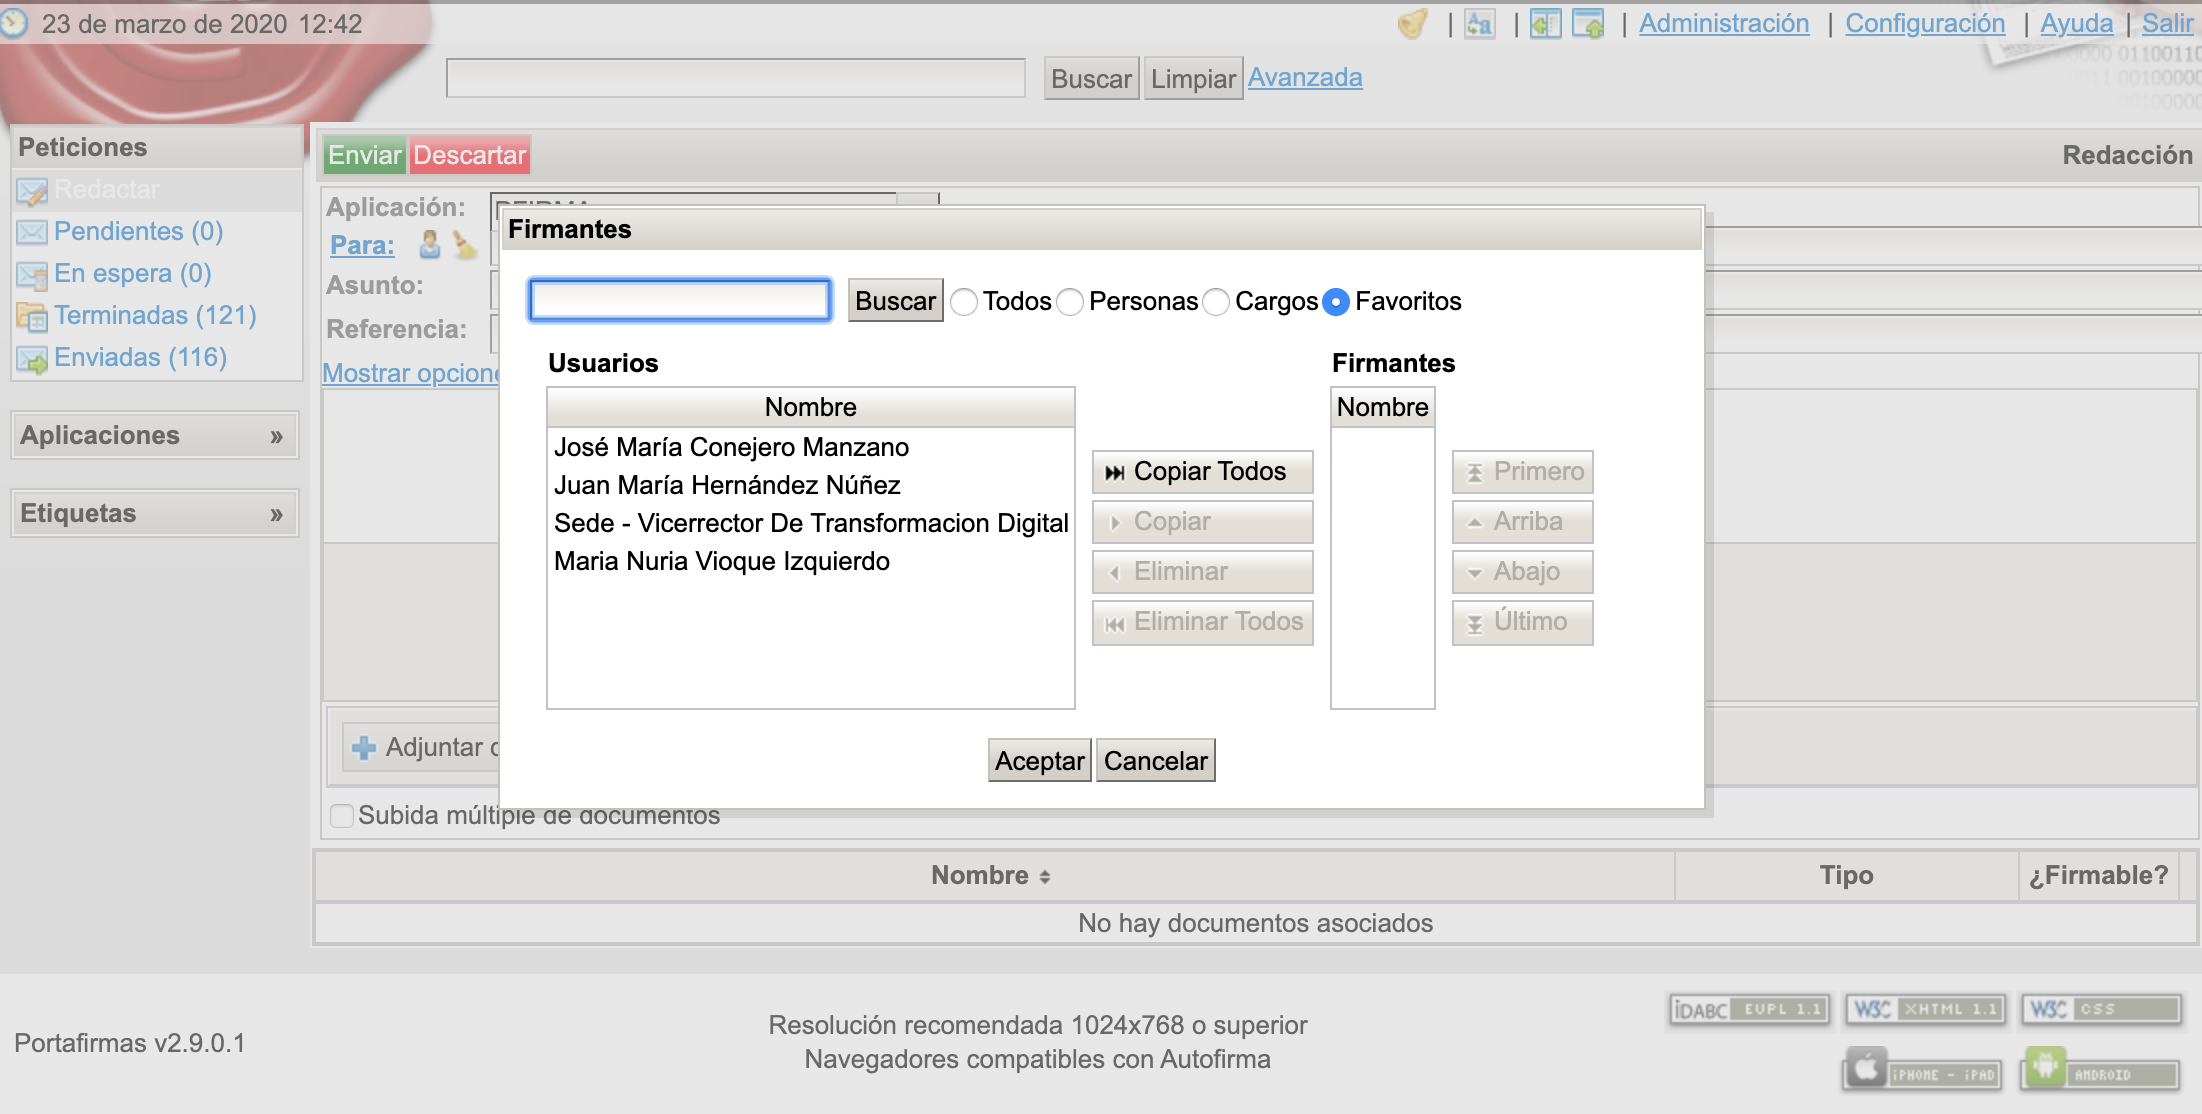Screen dimensions: 2202x1114
Task: Click the hide side panel icon
Action: click(x=1545, y=24)
